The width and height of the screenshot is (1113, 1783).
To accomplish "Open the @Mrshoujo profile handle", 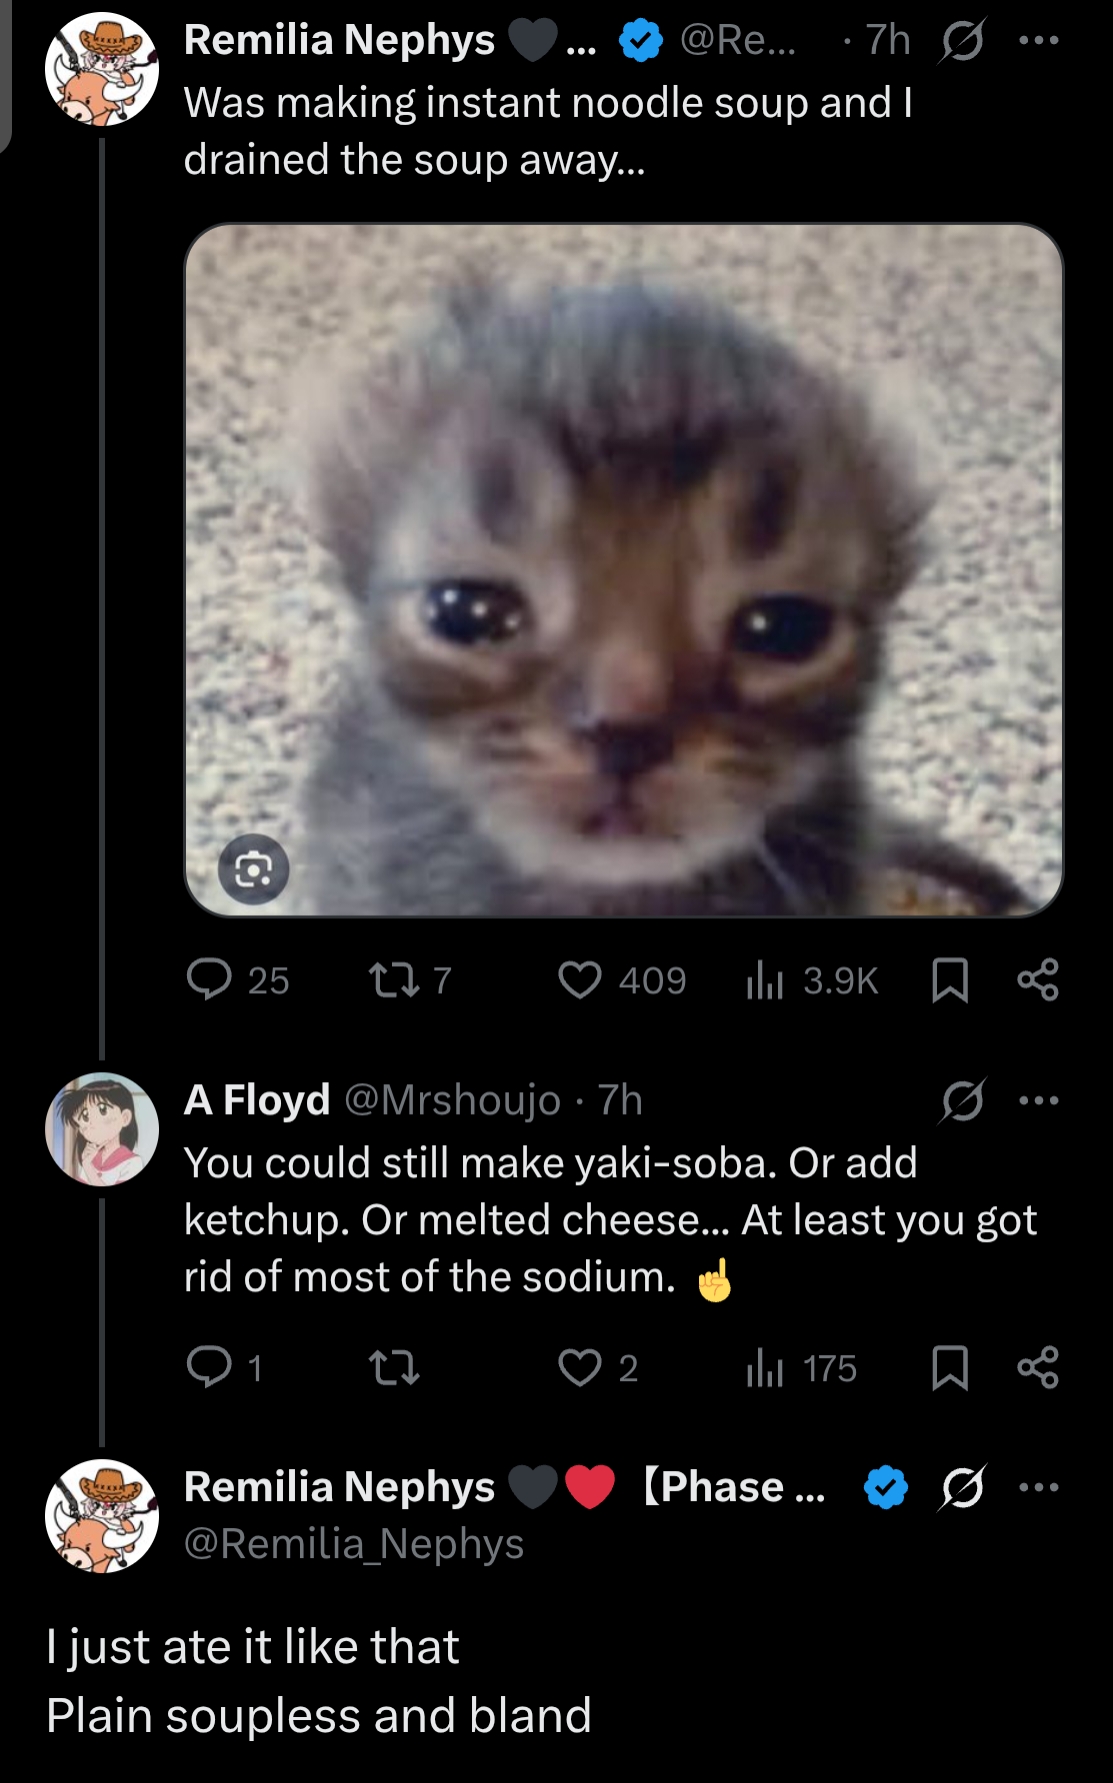I will 452,1101.
